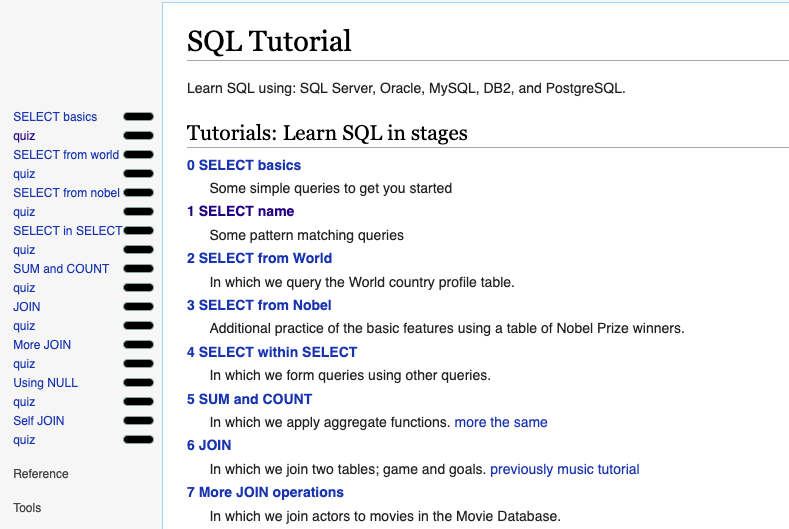Screen dimensions: 789x529
Task: Open sidebar link SELECT from nobel
Action: pyautogui.click(x=66, y=193)
